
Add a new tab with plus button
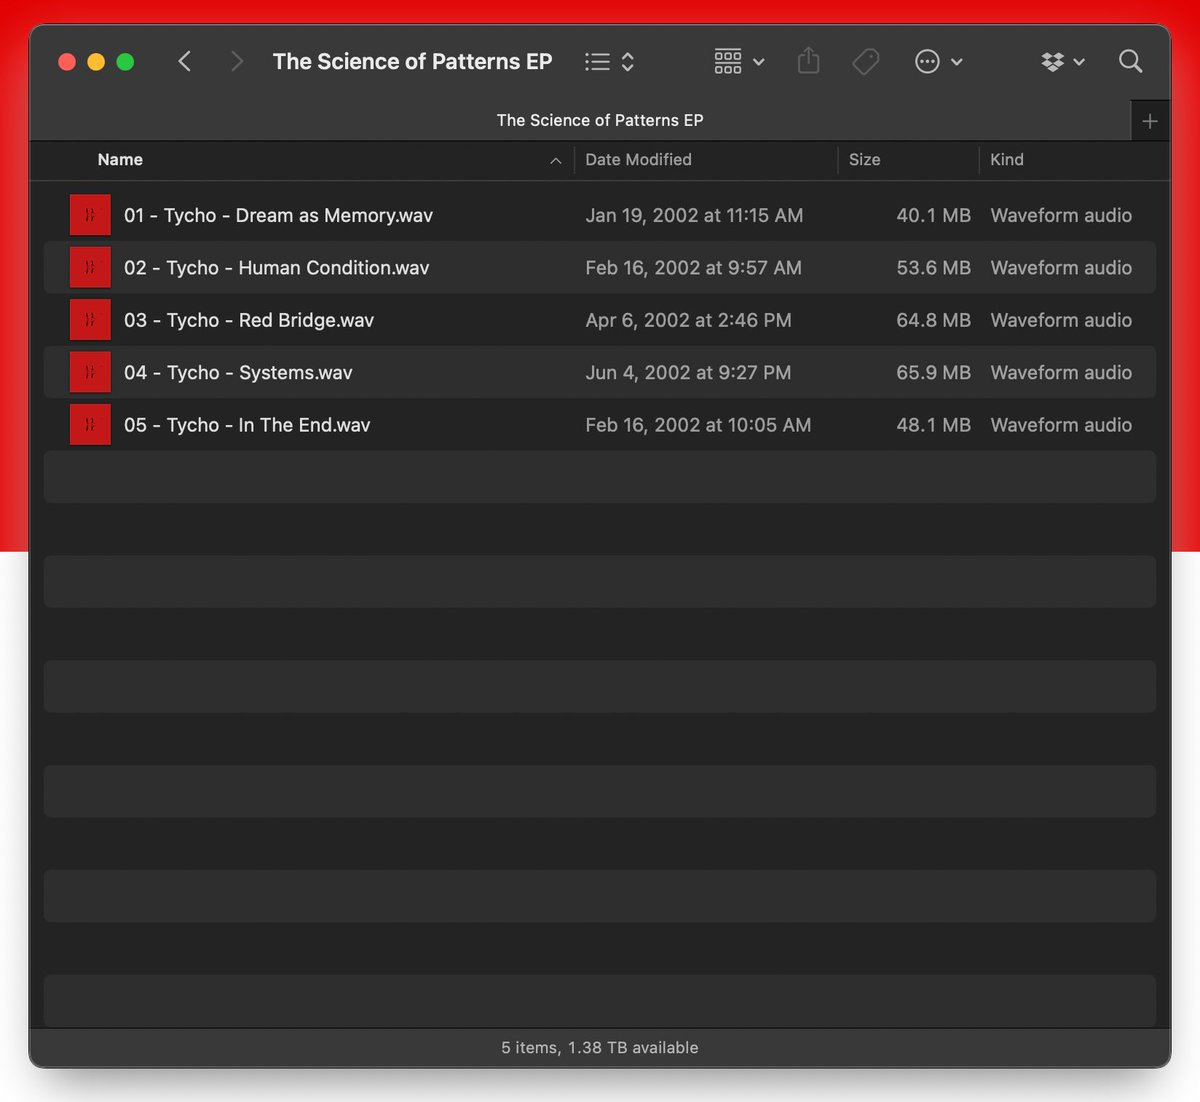1150,121
